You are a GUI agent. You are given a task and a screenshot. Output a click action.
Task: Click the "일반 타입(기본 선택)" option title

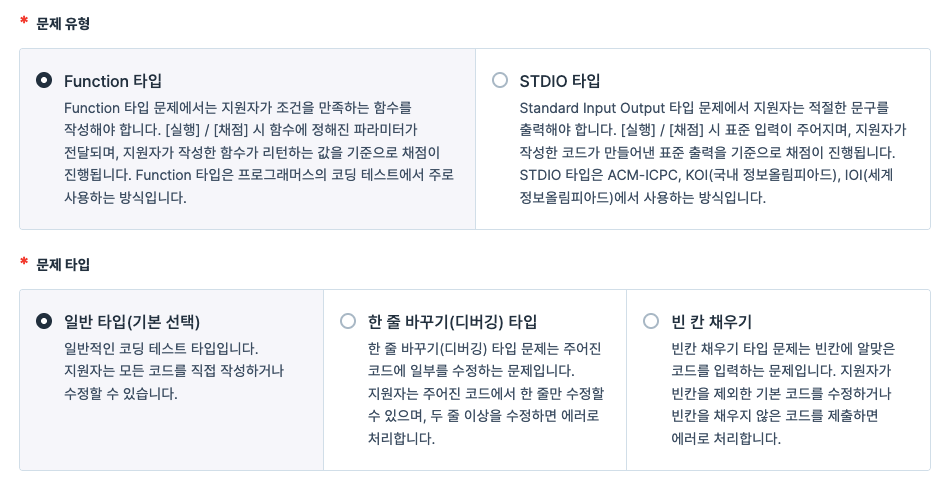[132, 322]
